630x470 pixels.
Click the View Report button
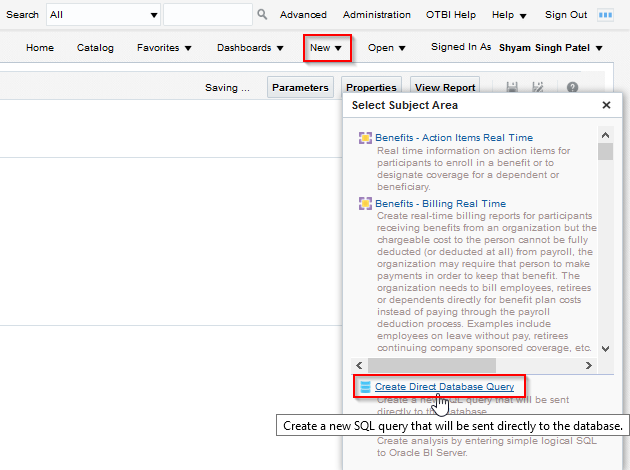click(x=445, y=87)
